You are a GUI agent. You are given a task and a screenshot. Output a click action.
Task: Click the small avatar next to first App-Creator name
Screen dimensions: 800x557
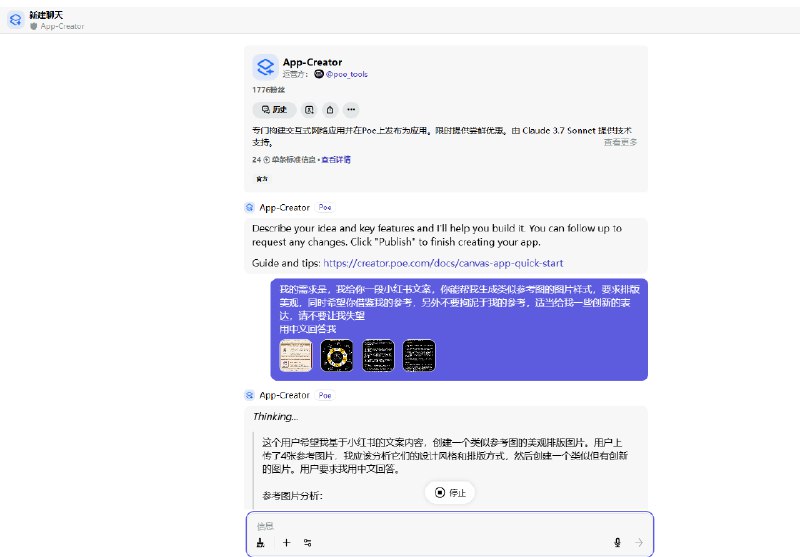tap(249, 208)
